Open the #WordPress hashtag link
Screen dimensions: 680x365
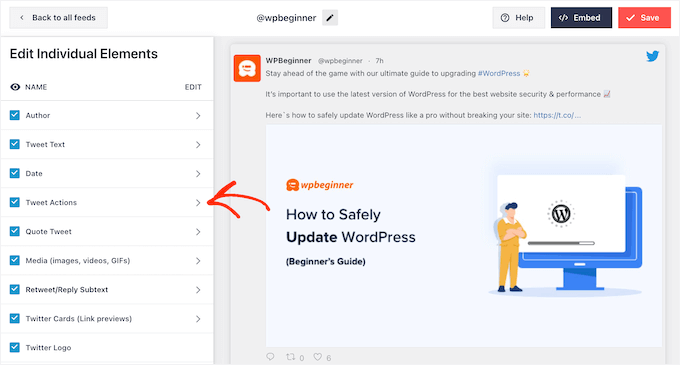point(499,73)
